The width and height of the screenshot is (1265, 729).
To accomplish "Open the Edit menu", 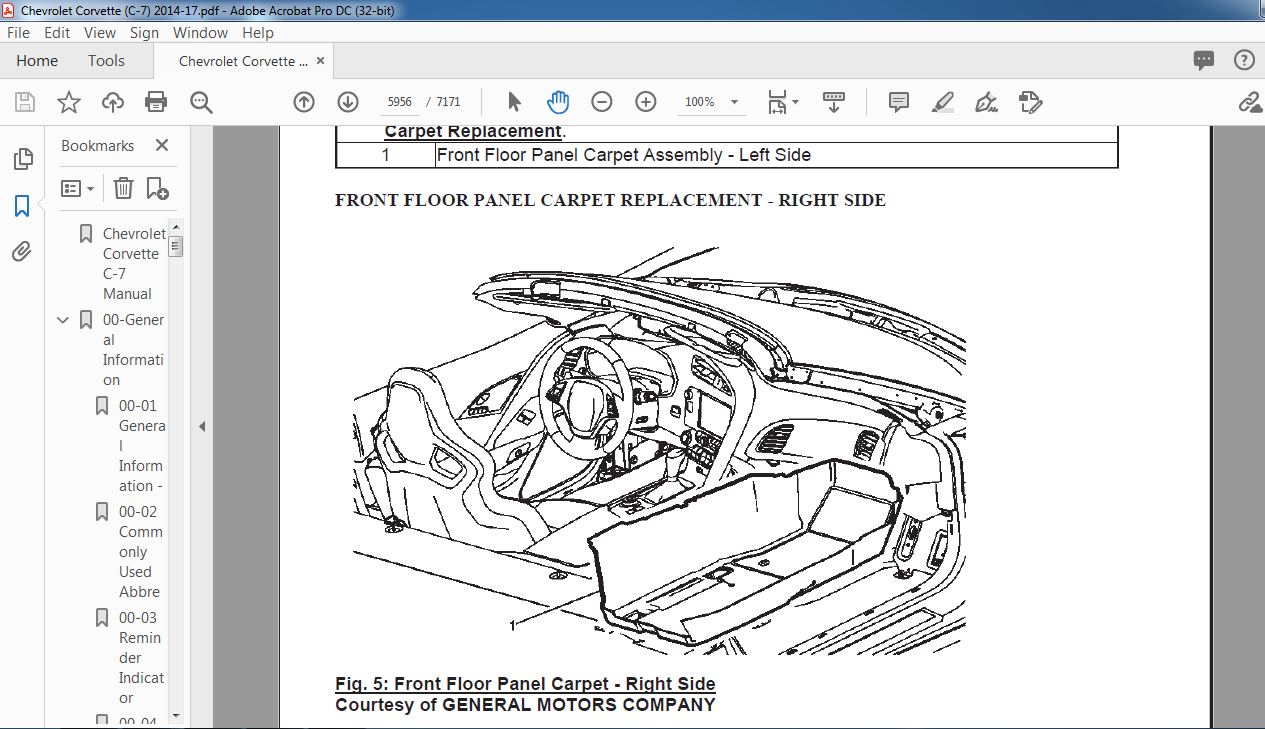I will [x=57, y=33].
